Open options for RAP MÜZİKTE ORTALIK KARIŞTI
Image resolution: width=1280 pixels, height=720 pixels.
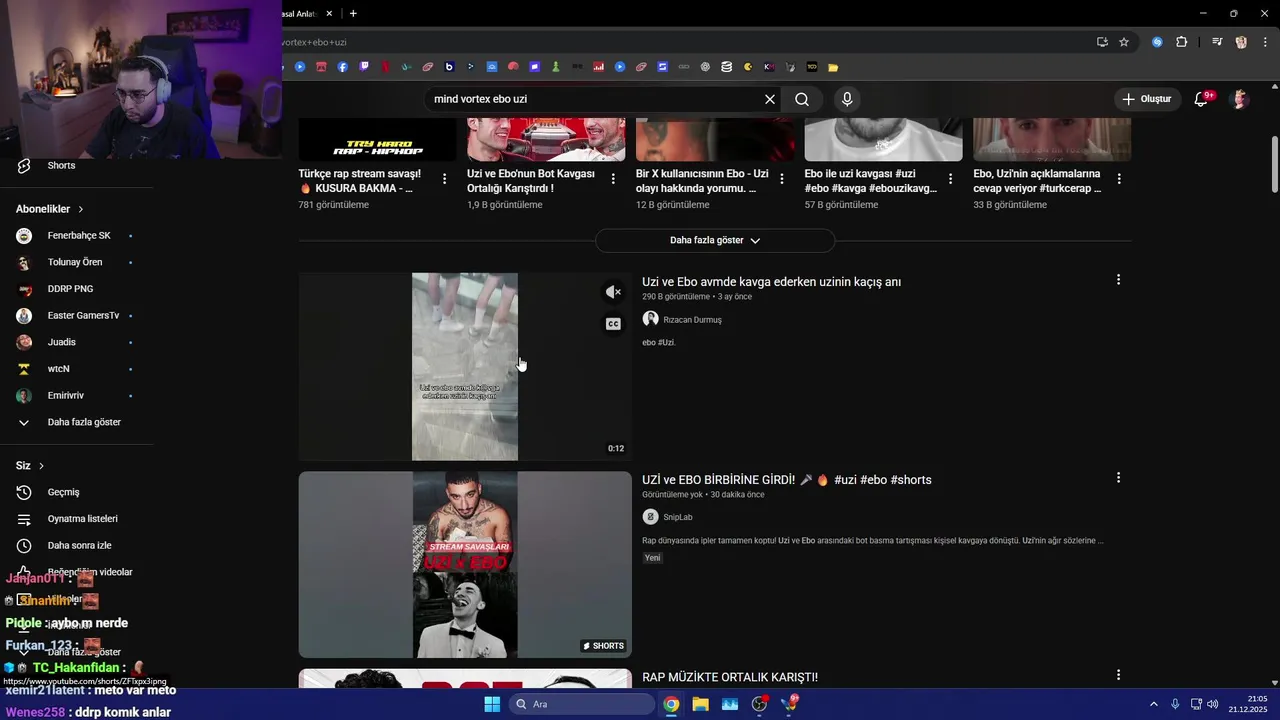point(1118,676)
